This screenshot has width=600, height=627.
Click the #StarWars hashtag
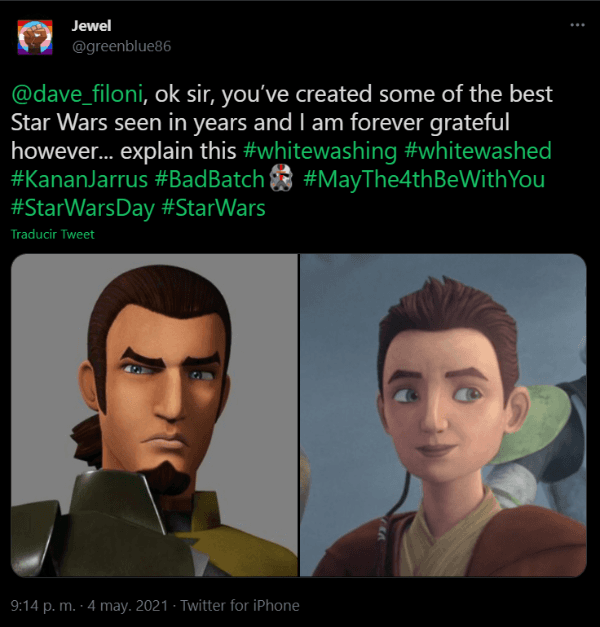pyautogui.click(x=214, y=208)
